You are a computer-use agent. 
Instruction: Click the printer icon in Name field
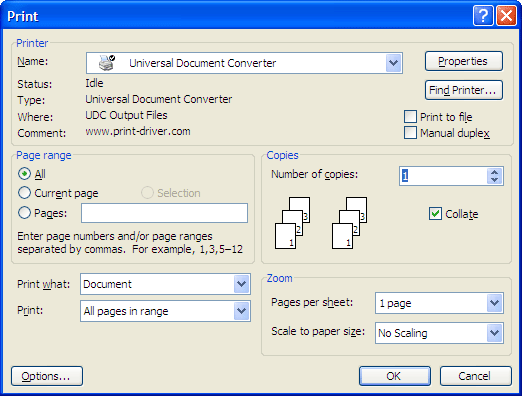(x=107, y=63)
